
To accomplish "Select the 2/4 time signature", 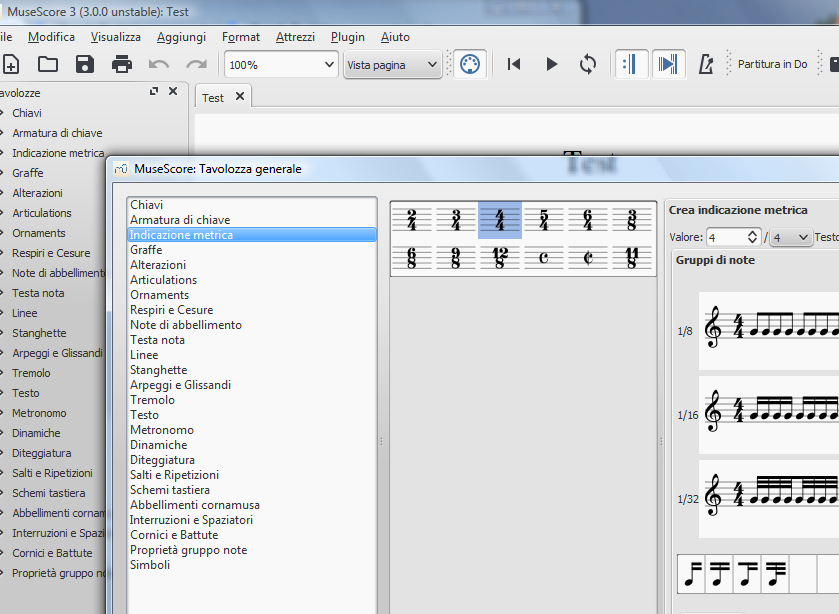I will pos(411,219).
